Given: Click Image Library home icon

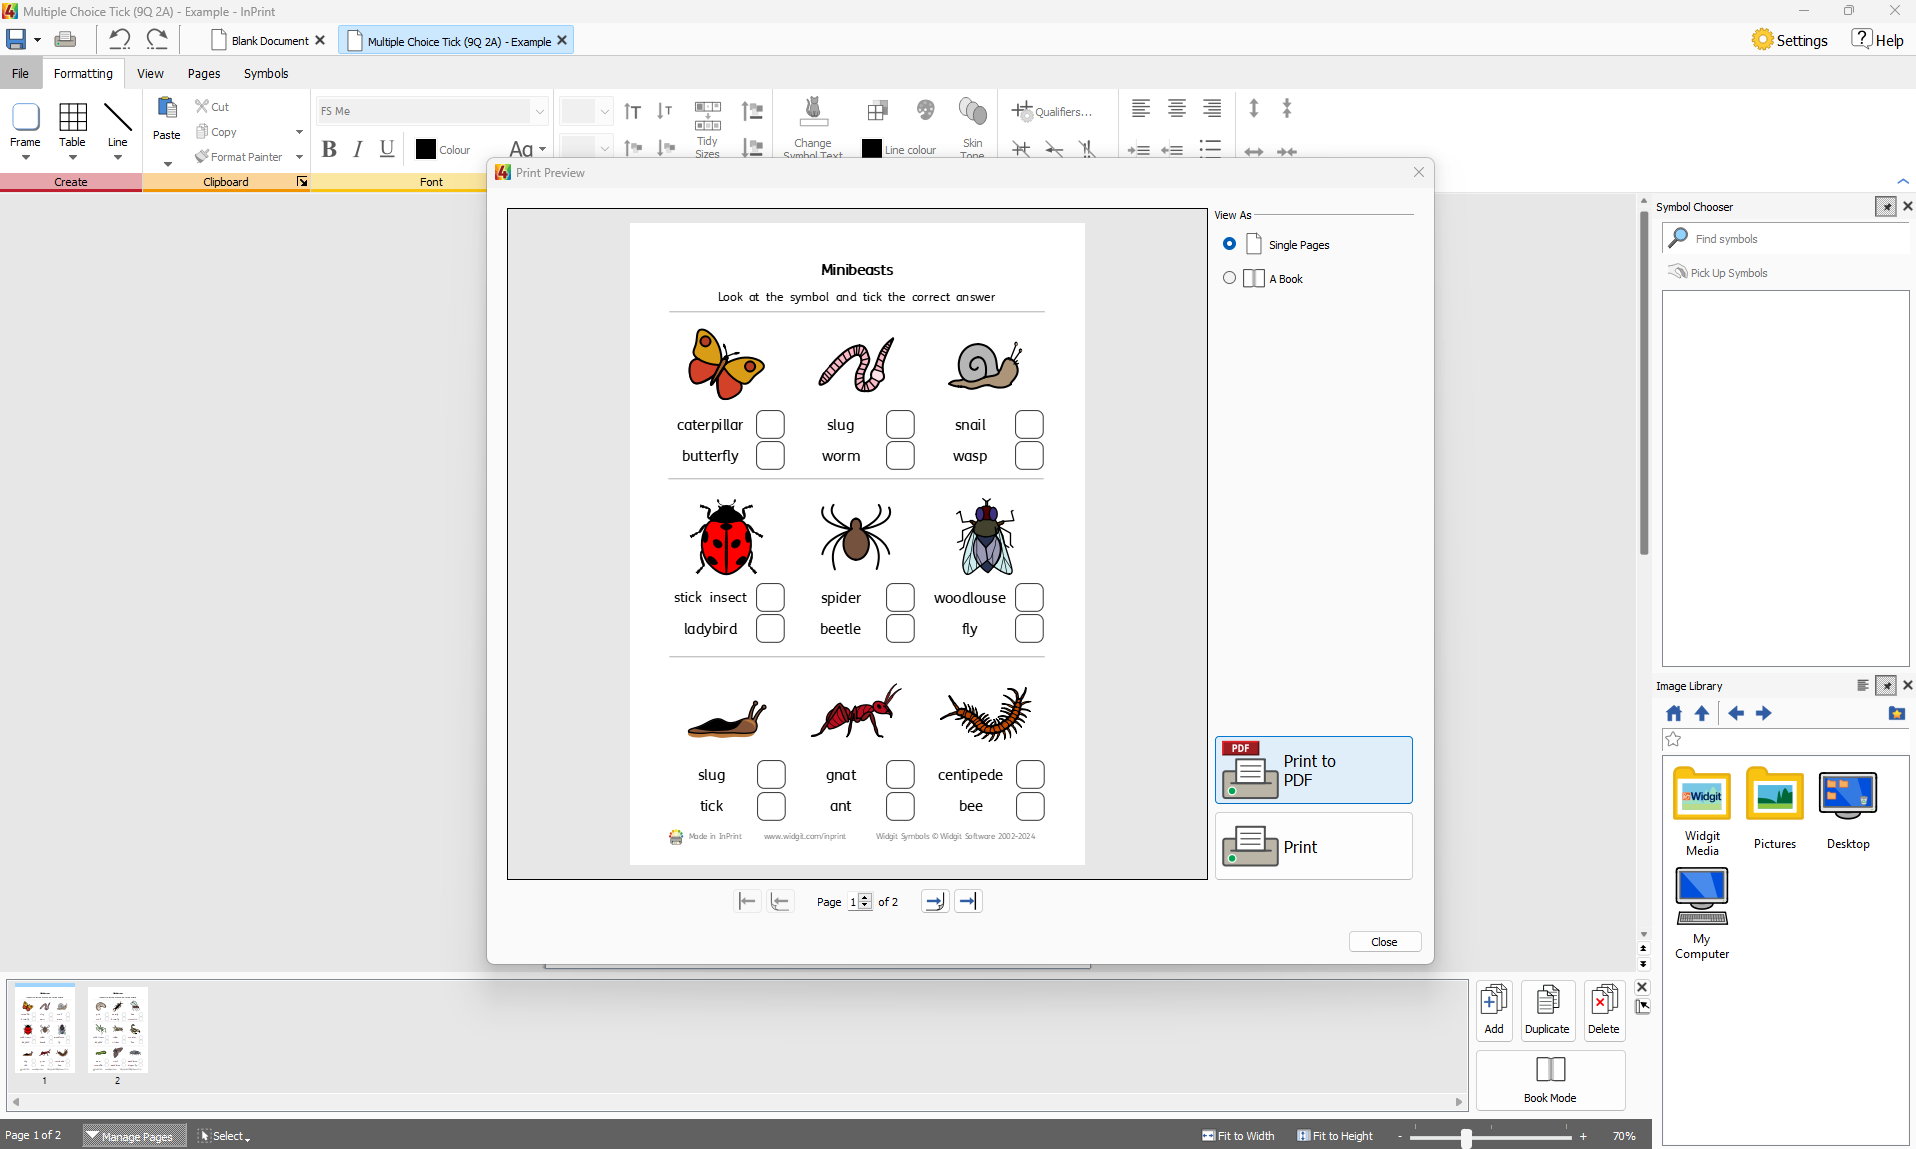Looking at the screenshot, I should coord(1674,713).
